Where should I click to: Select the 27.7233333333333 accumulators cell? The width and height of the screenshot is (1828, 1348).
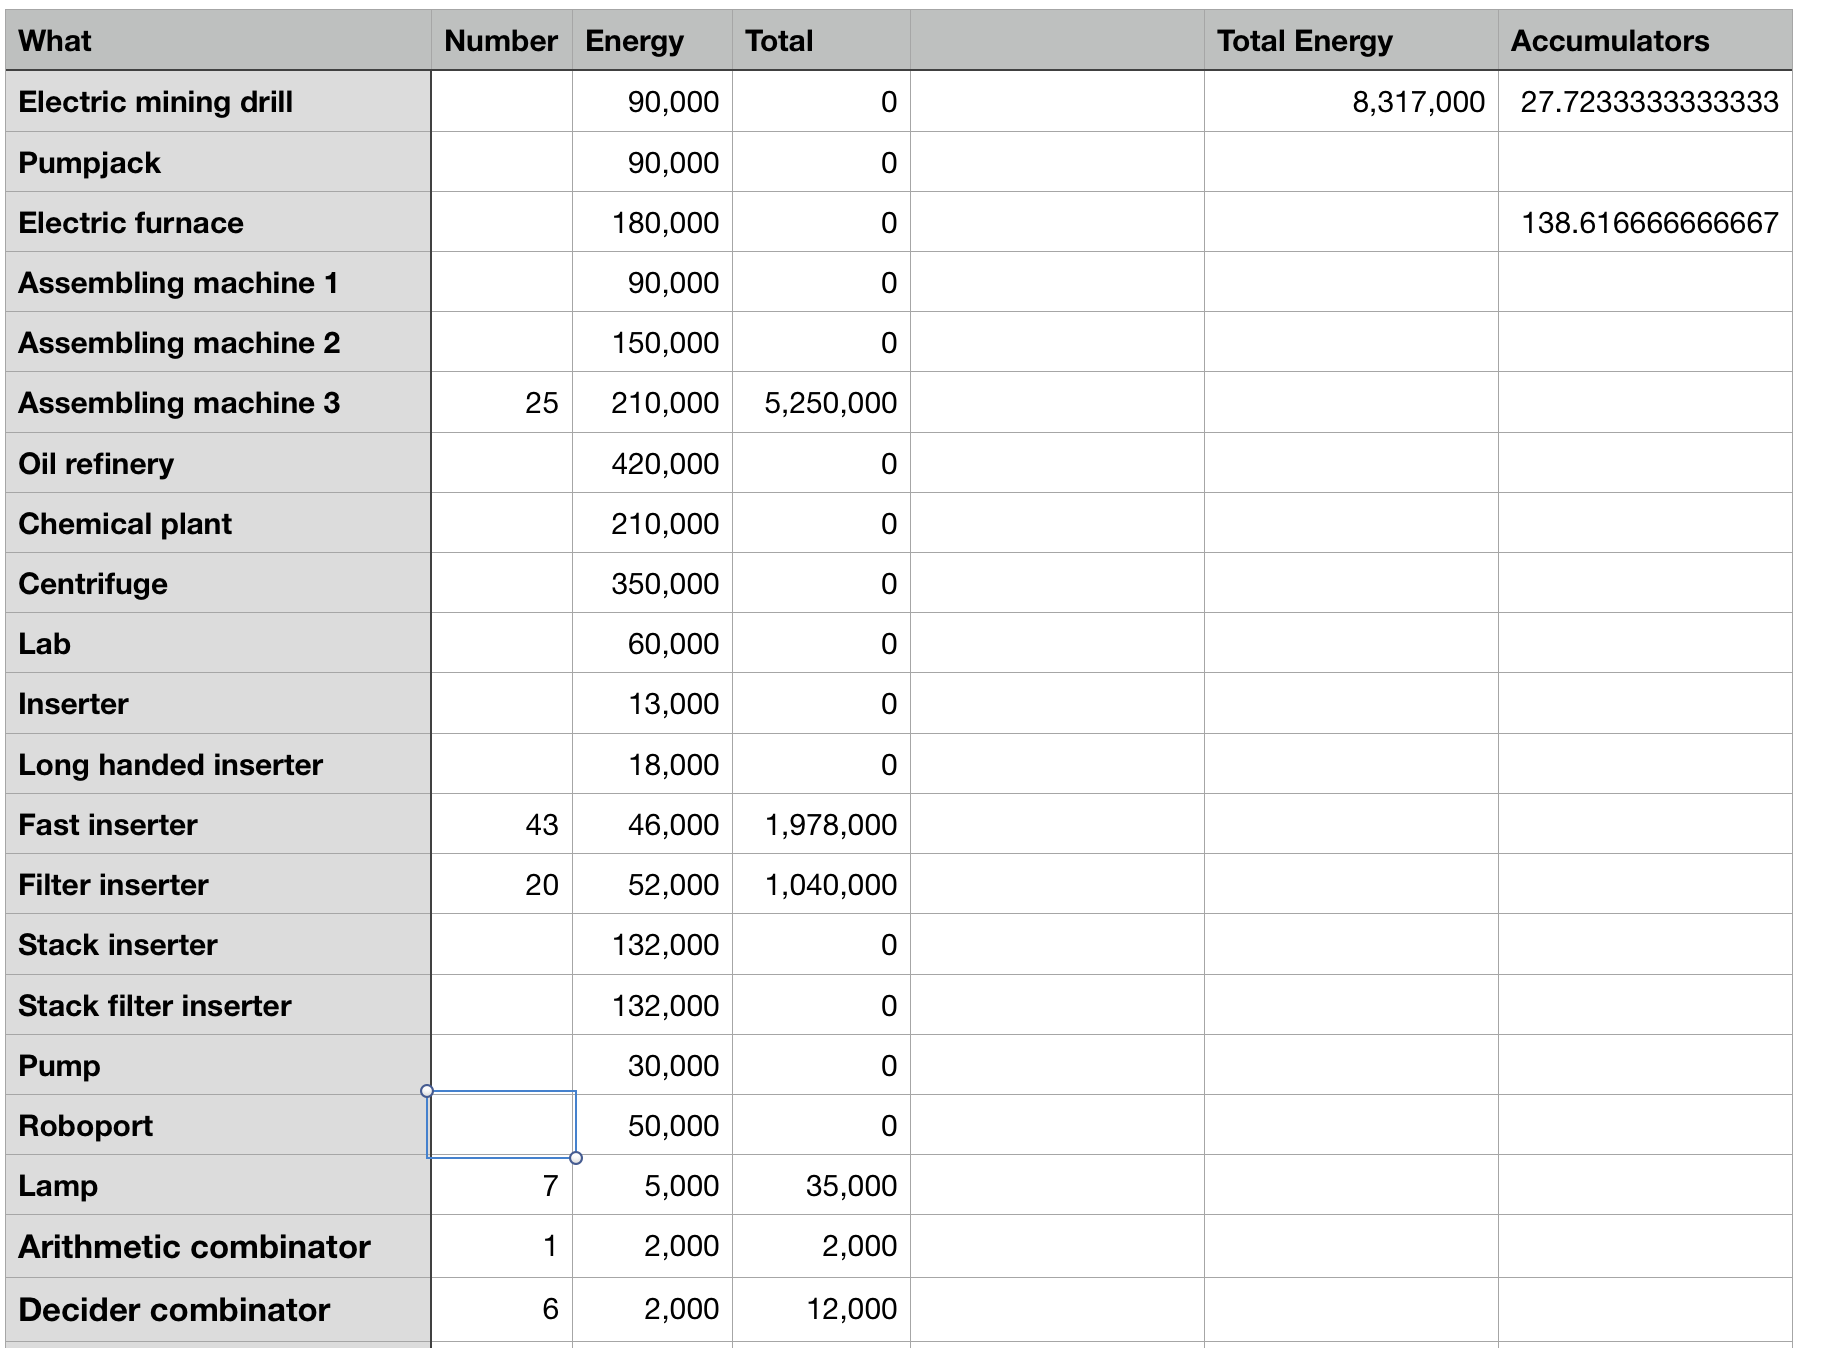coord(1645,102)
